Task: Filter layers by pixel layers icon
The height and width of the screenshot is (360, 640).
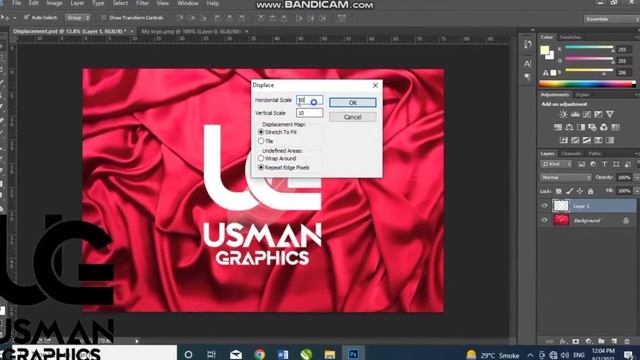Action: 581,164
